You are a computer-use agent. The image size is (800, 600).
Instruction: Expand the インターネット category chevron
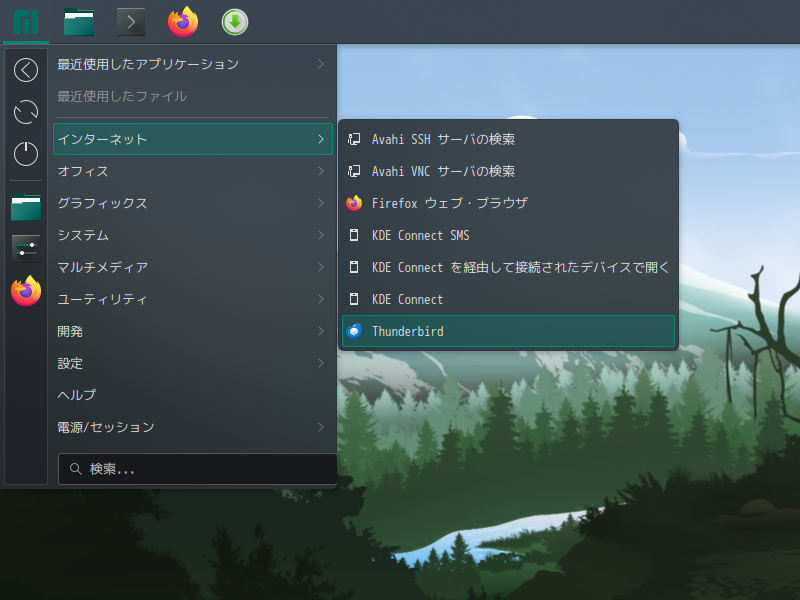pyautogui.click(x=320, y=139)
